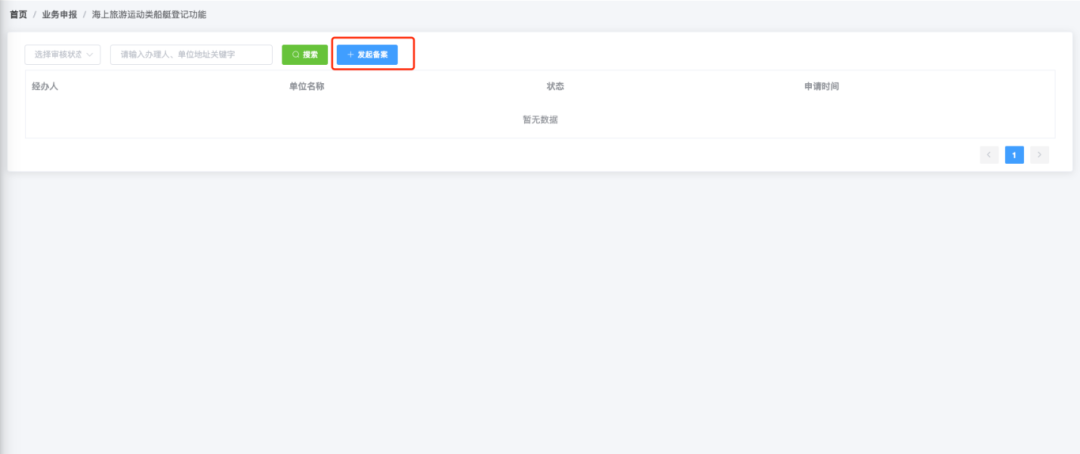Select page 1 in pagination
1080x454 pixels.
[x=1014, y=155]
